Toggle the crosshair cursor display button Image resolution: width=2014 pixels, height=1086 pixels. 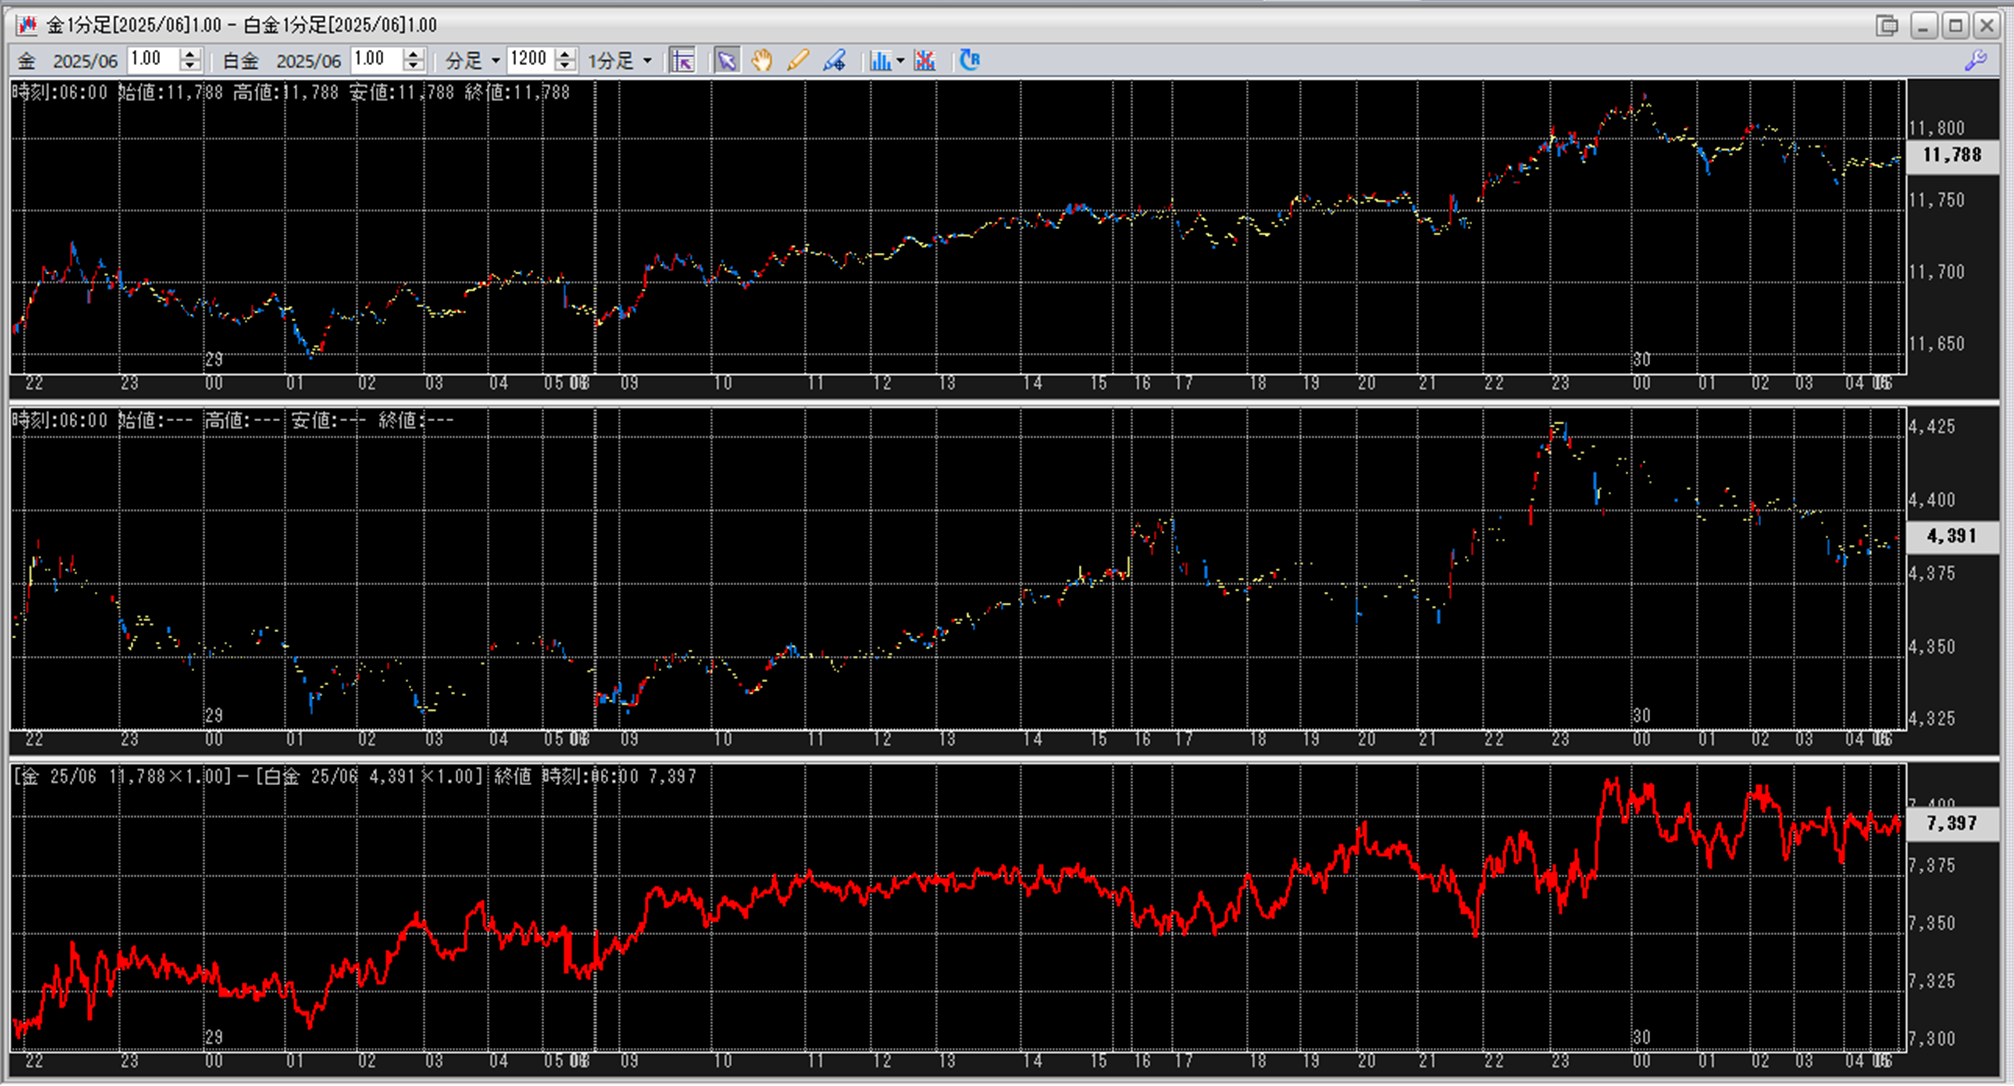click(x=682, y=61)
